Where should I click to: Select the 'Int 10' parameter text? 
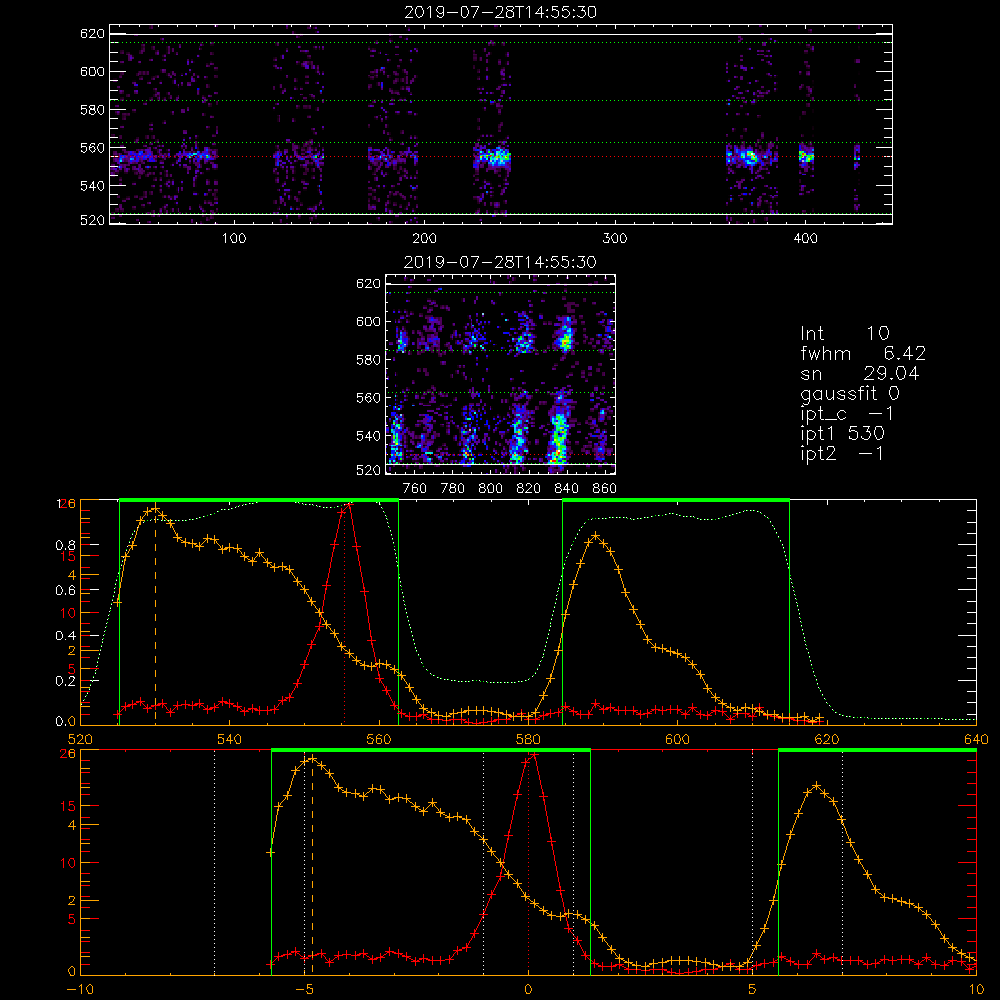pos(845,333)
